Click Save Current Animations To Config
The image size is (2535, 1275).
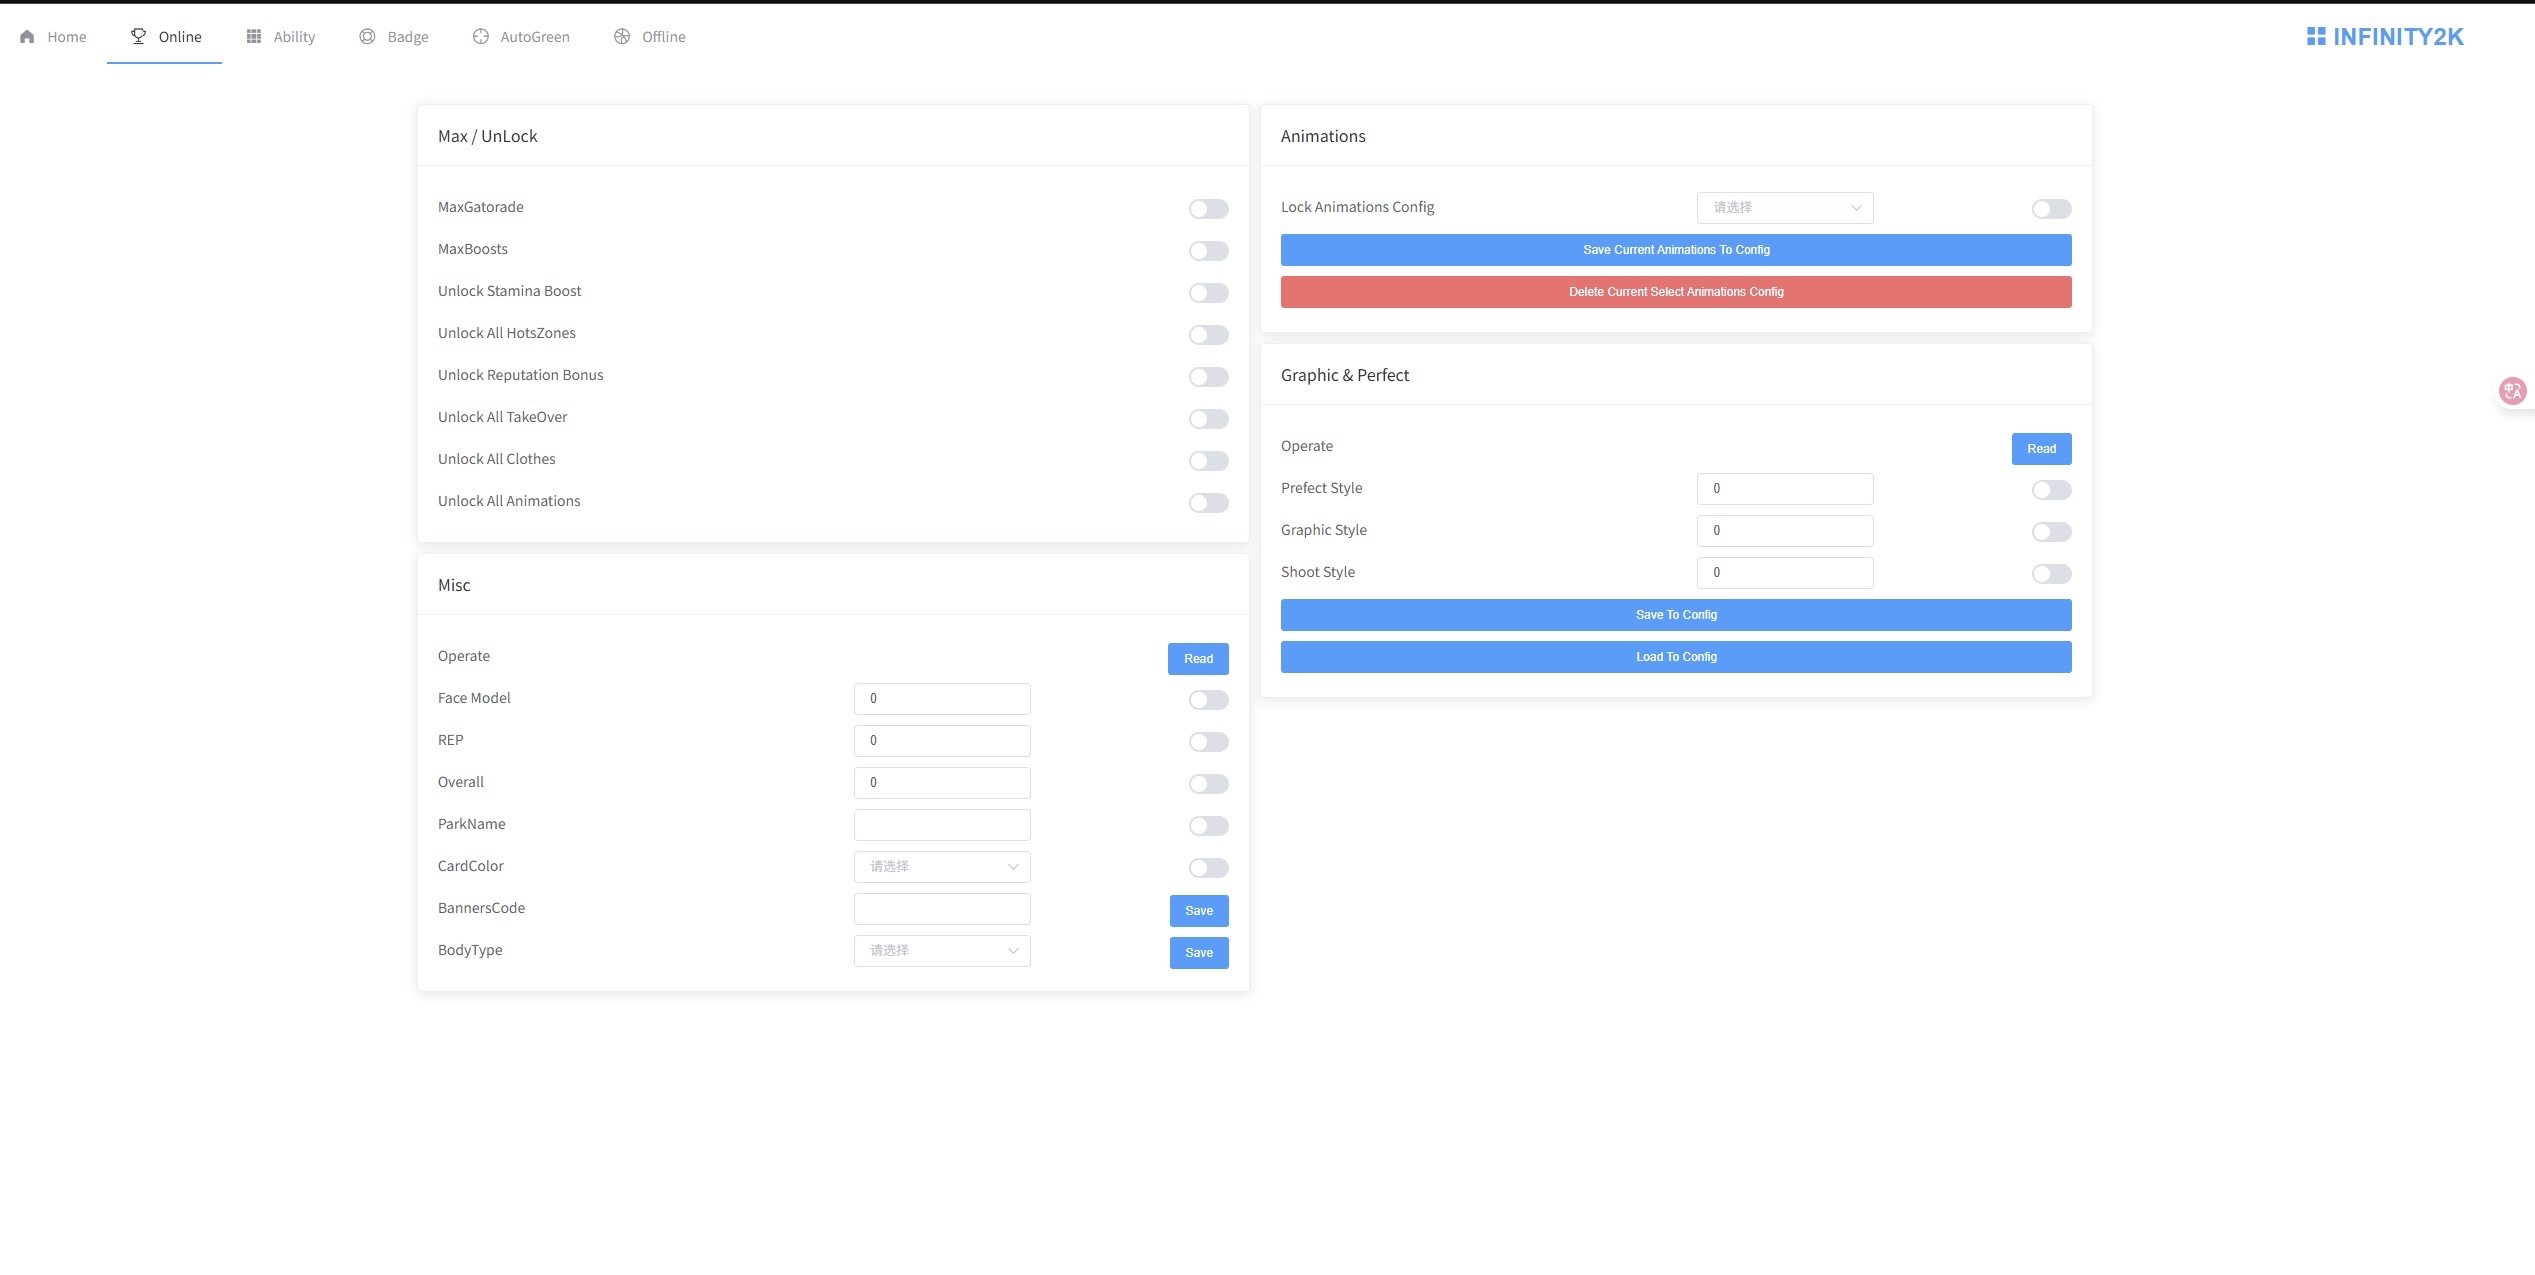[1675, 249]
